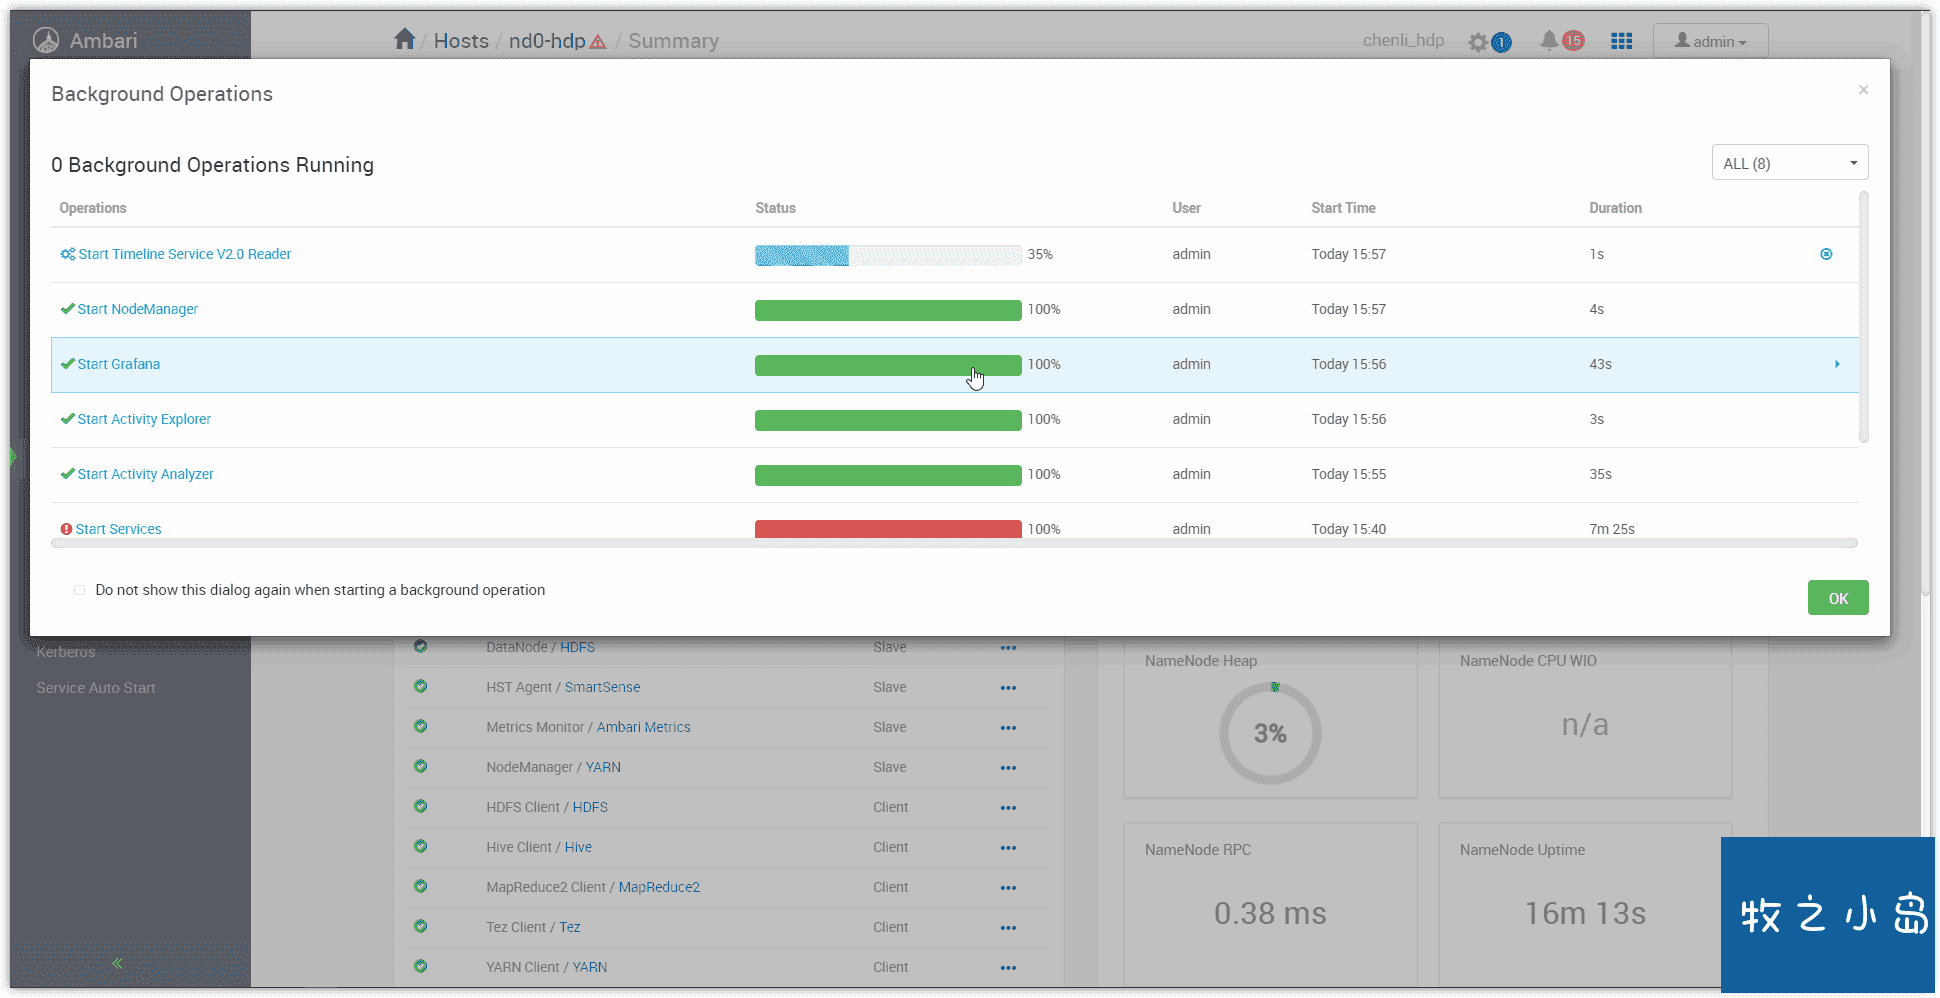
Task: Click the status icon for MapReduce2 Client
Action: coord(421,886)
